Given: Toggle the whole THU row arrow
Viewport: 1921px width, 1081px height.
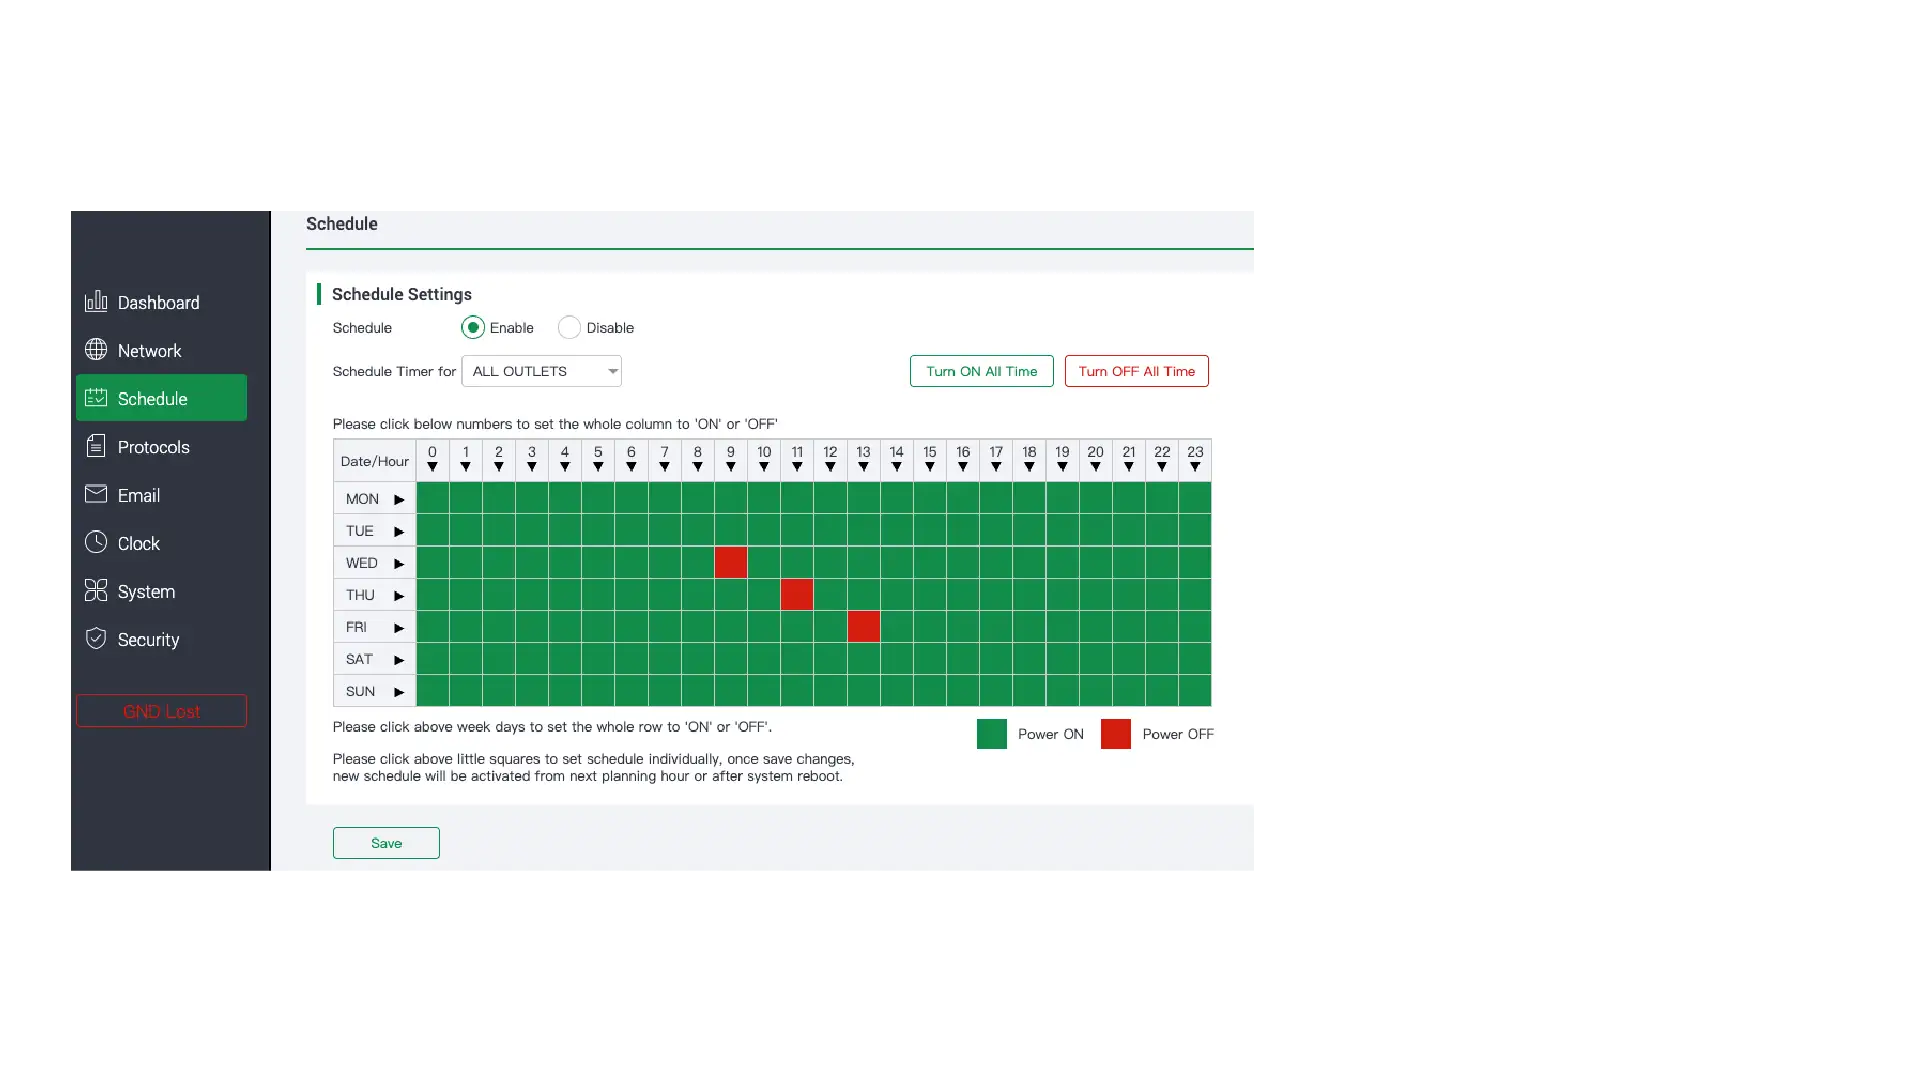Looking at the screenshot, I should (x=399, y=595).
